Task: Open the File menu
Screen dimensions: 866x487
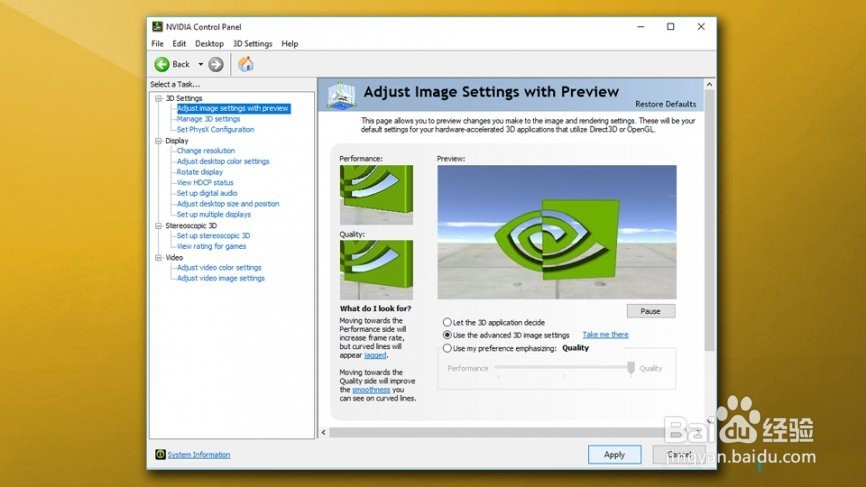Action: point(157,44)
